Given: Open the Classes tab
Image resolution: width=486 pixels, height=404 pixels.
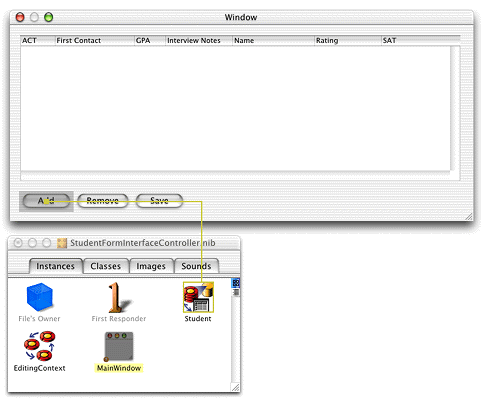Looking at the screenshot, I should (106, 266).
